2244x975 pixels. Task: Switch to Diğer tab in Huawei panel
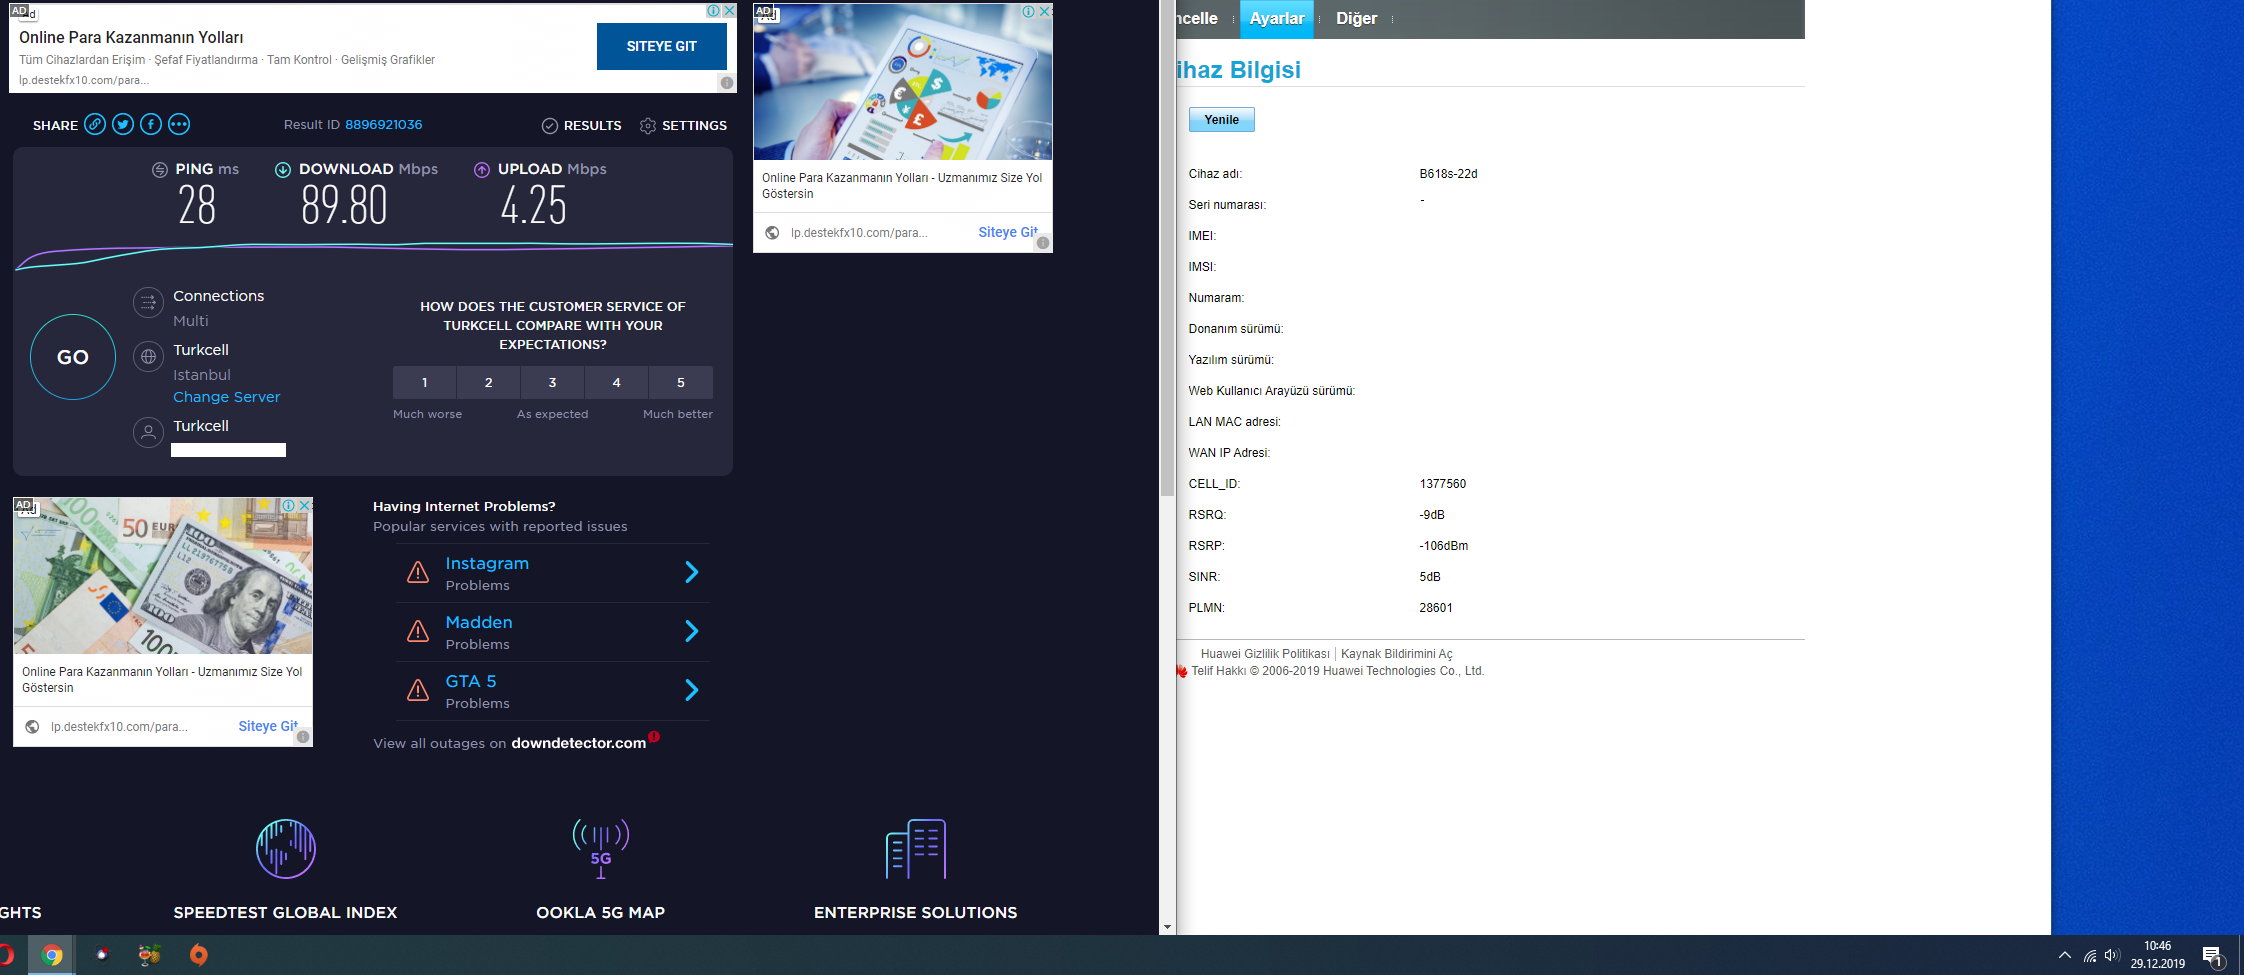click(x=1356, y=19)
